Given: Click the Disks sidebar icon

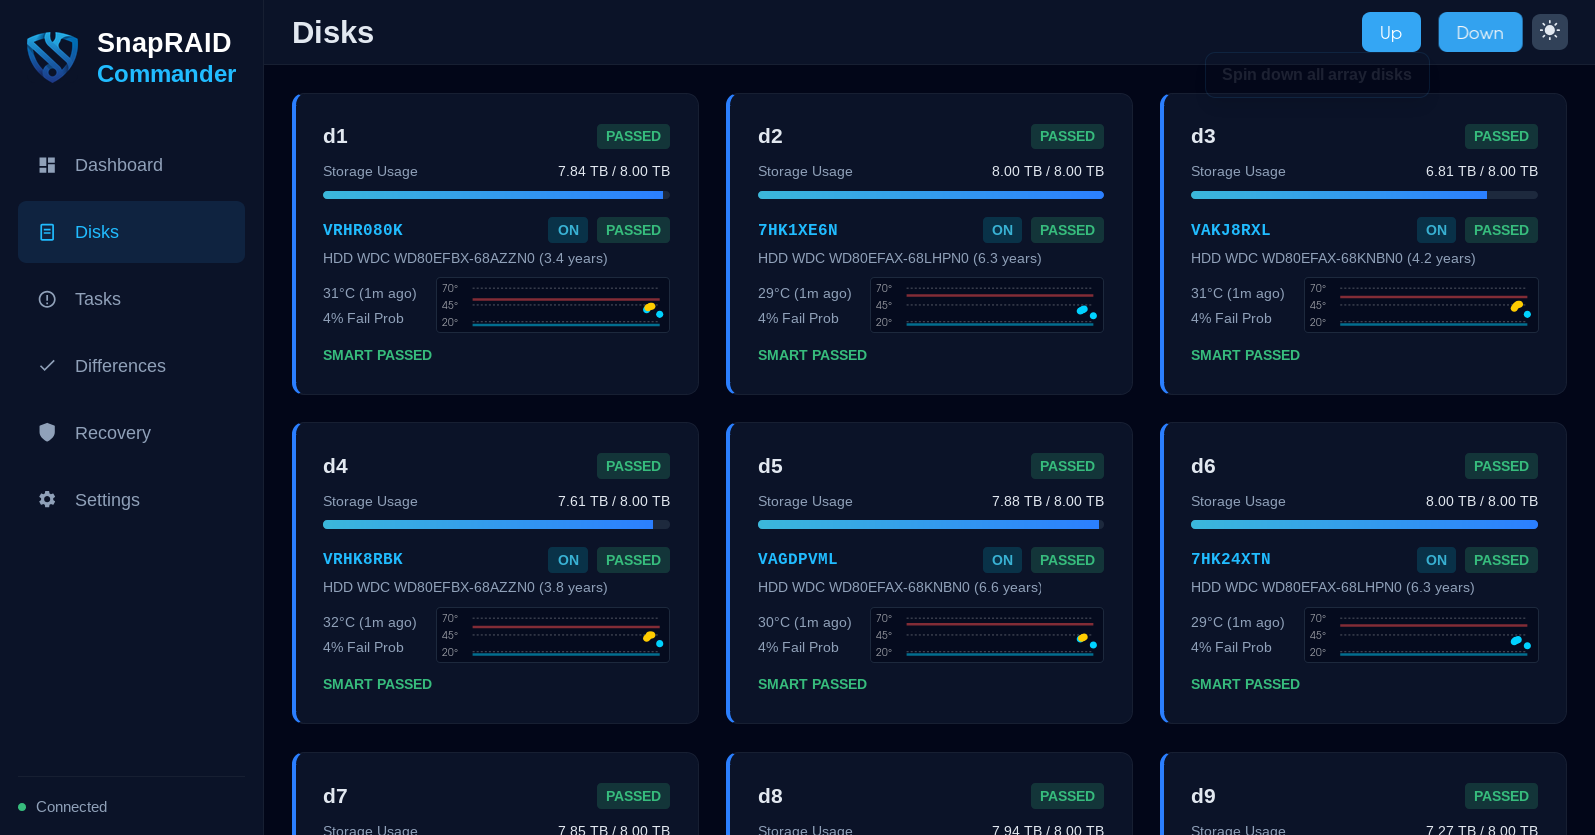Looking at the screenshot, I should tap(47, 232).
